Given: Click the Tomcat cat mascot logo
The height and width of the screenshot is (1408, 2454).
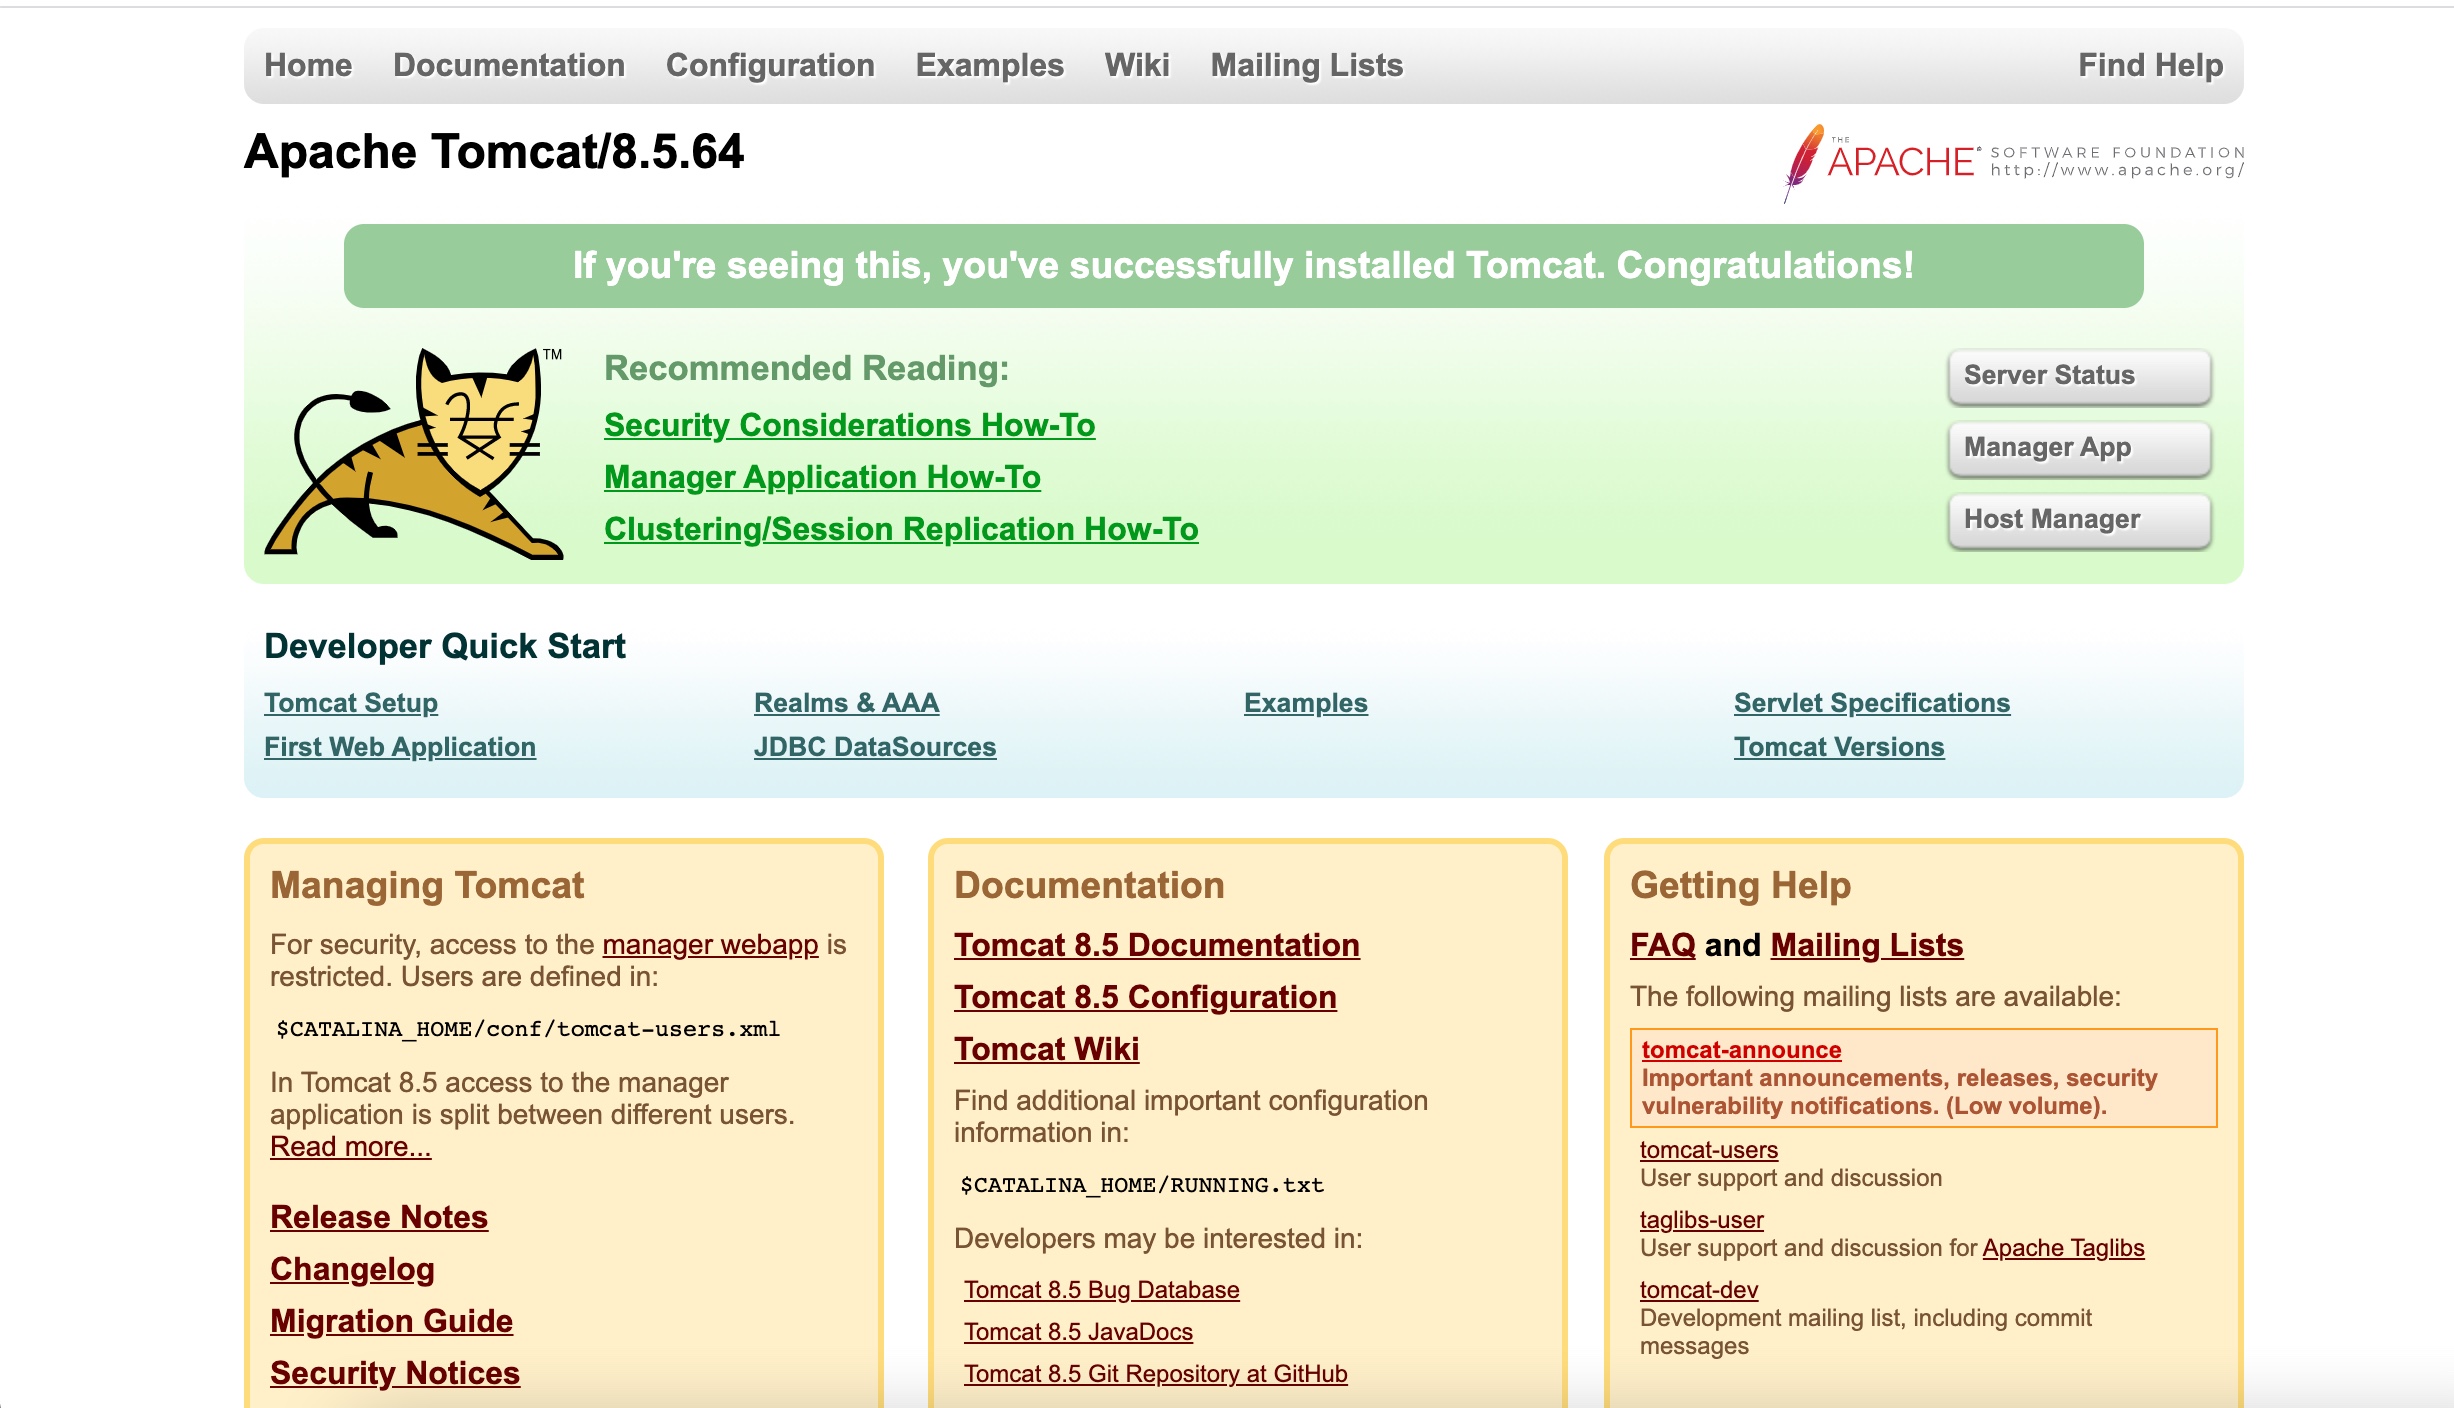Looking at the screenshot, I should pyautogui.click(x=413, y=452).
